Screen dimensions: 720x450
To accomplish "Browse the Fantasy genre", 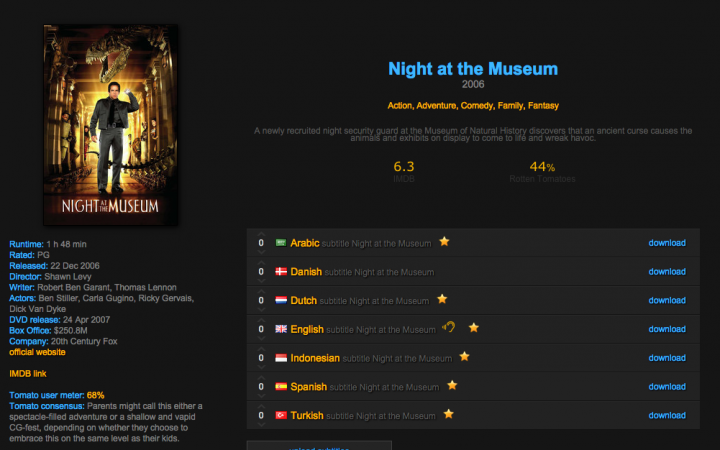I will (543, 106).
